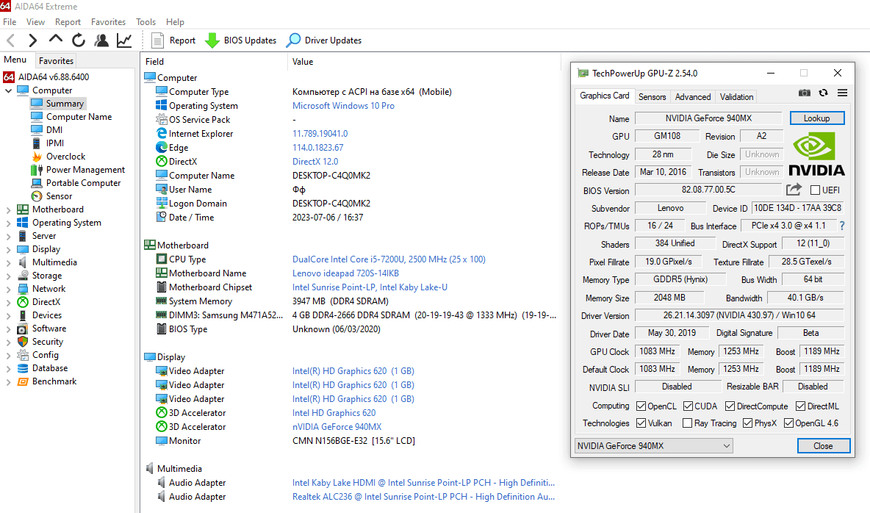870x513 pixels.
Task: Open the Sensor page
Action: point(59,196)
